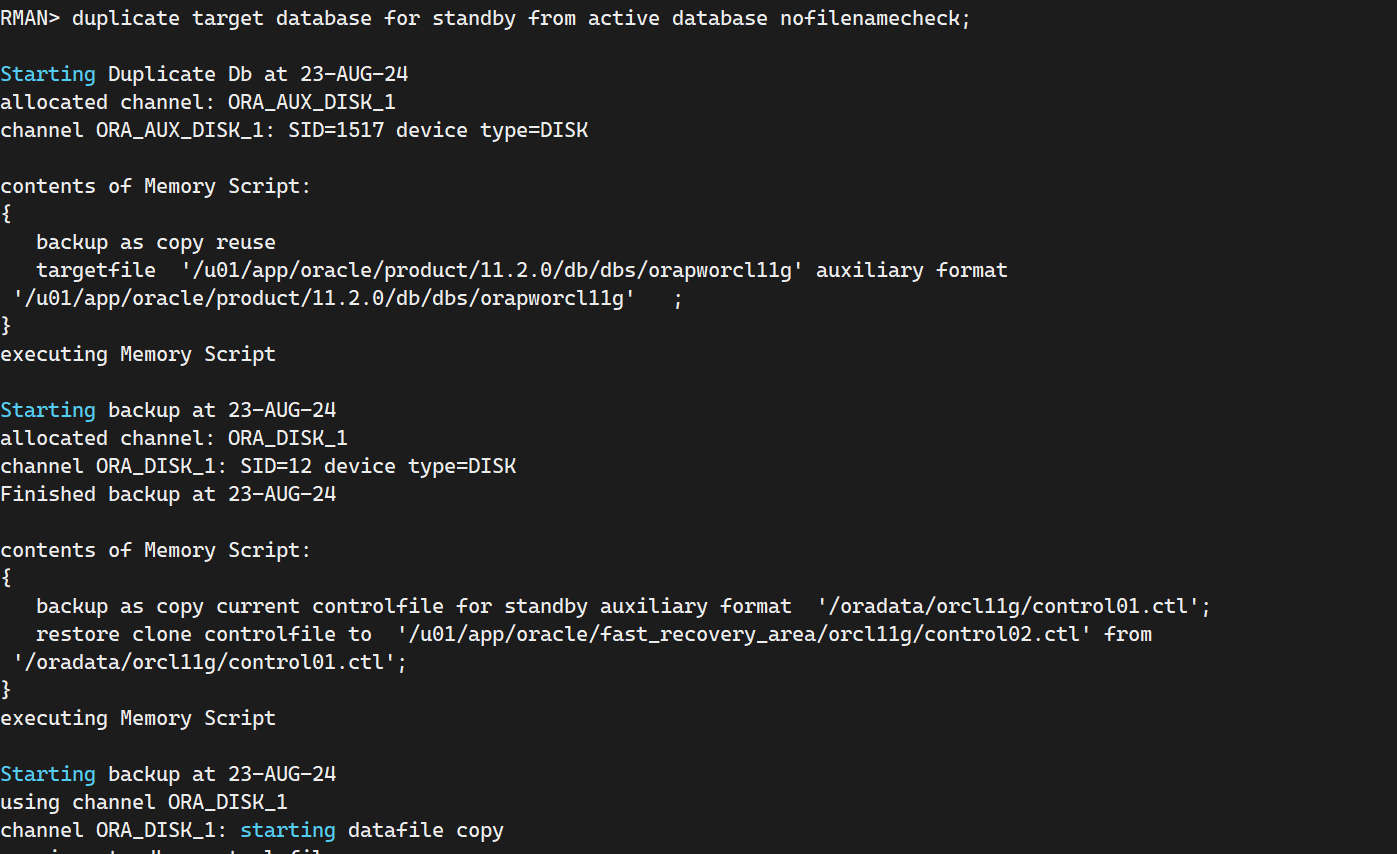Click "restore clone controlfile" text
This screenshot has width=1397, height=854.
(191, 634)
